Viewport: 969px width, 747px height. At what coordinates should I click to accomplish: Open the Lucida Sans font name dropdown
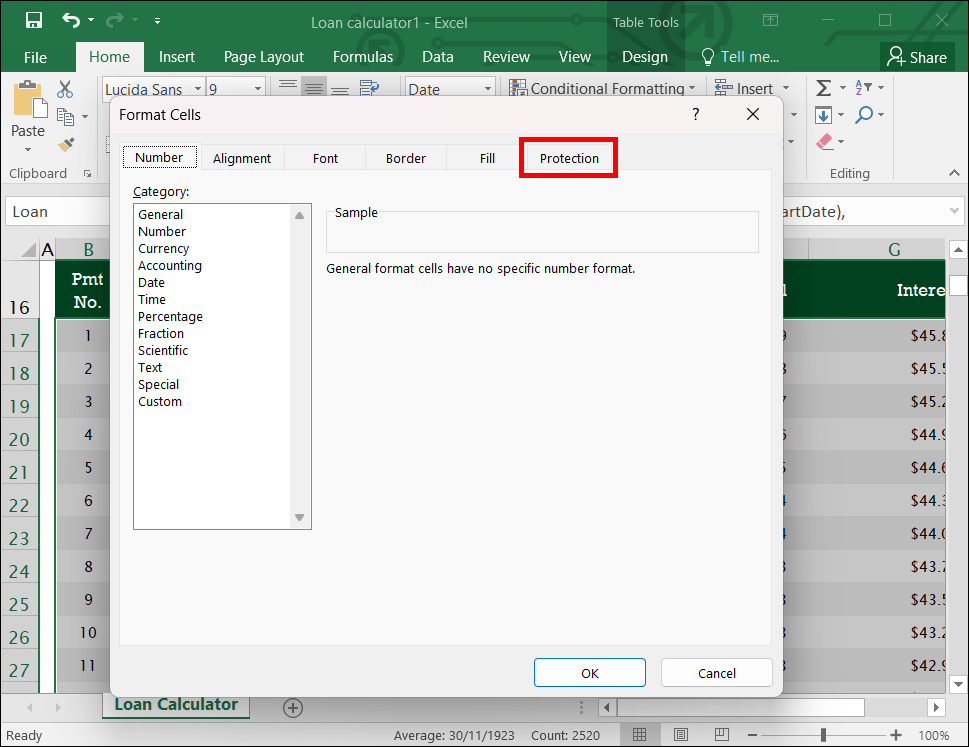coord(196,89)
